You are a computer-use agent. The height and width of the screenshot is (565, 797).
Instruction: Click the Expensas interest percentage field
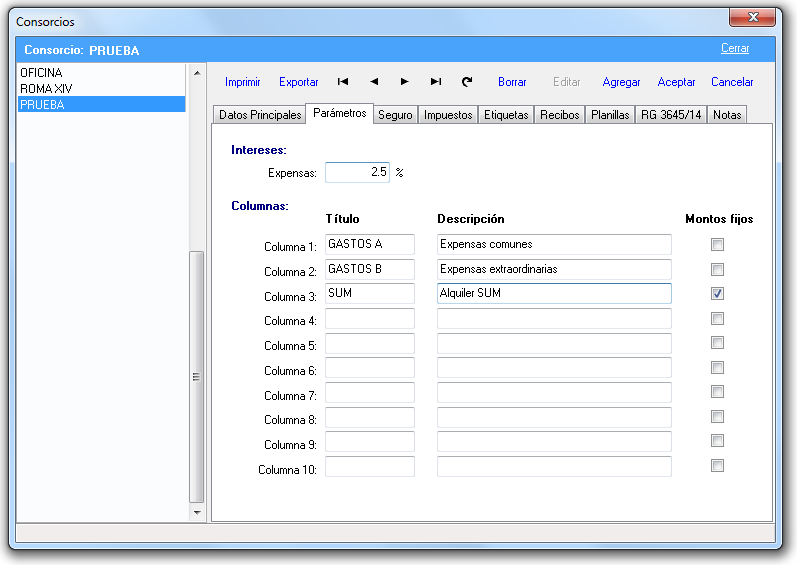357,172
